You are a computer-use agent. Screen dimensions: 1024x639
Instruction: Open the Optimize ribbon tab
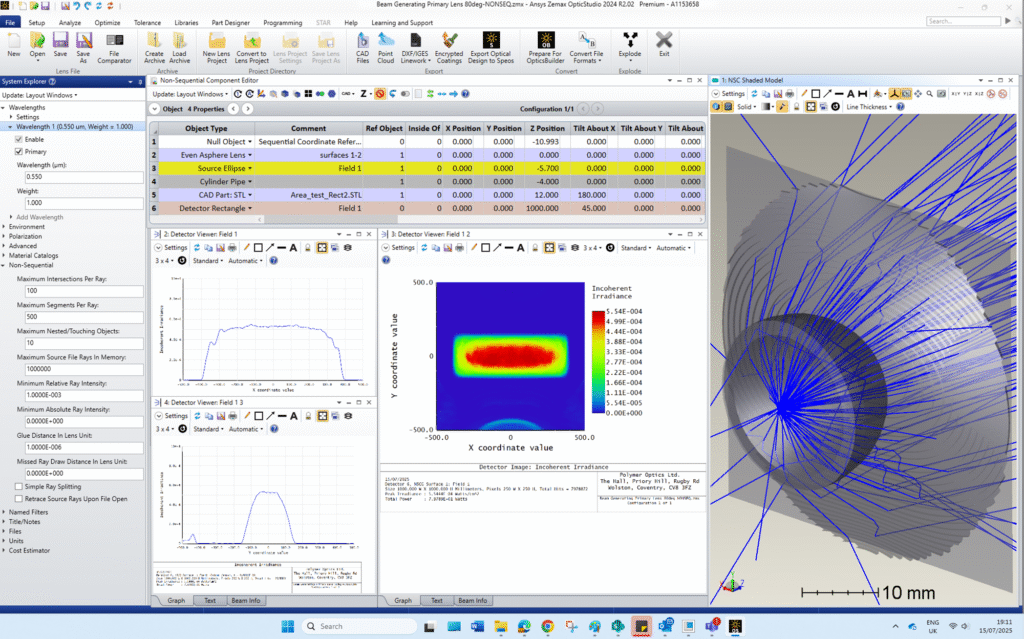click(x=107, y=22)
